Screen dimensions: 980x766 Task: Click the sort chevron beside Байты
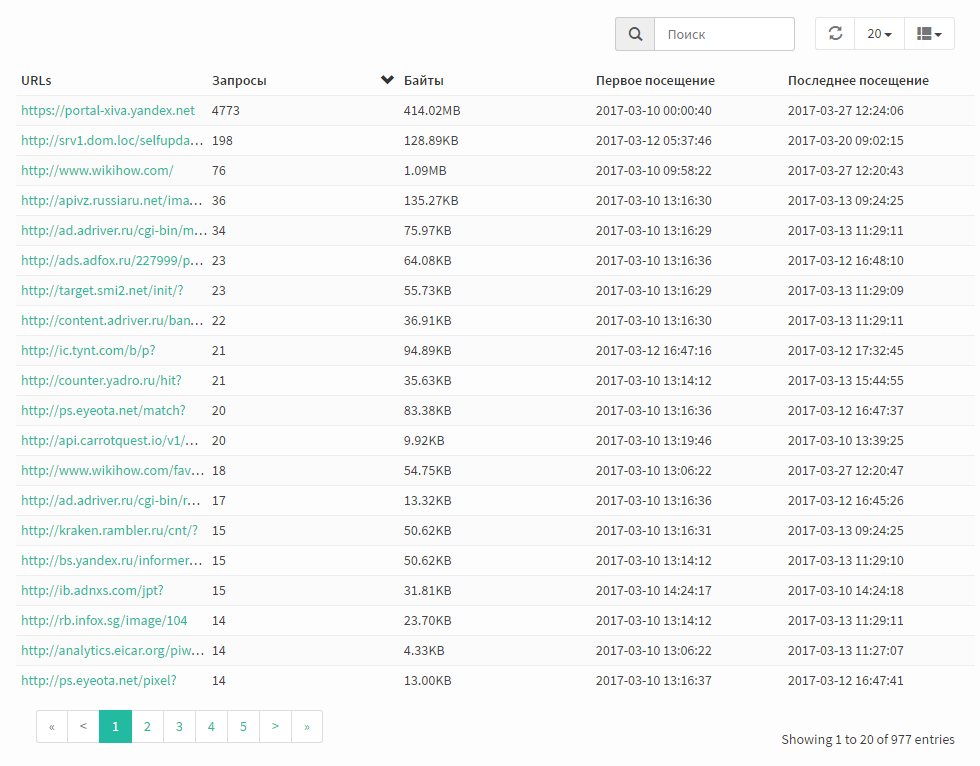point(388,79)
